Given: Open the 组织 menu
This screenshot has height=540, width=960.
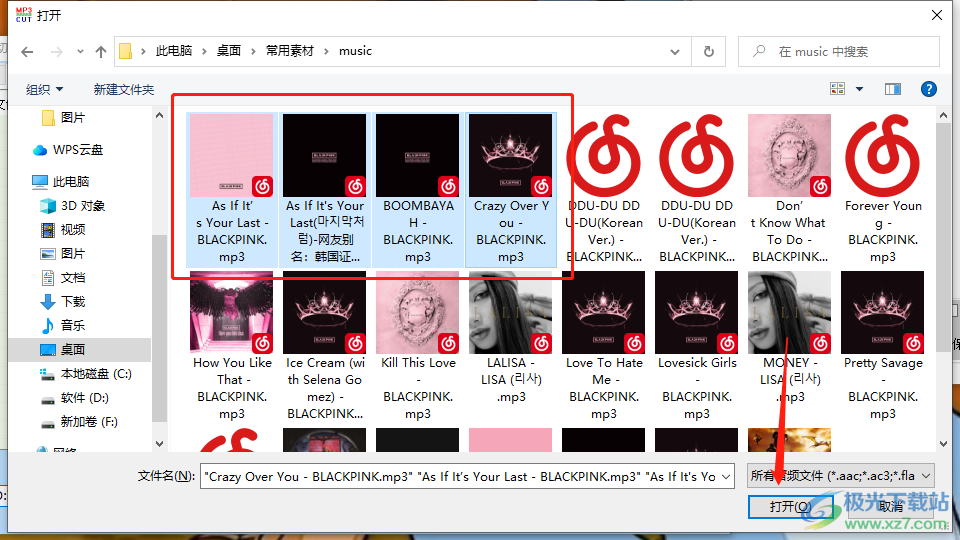Looking at the screenshot, I should 44,89.
